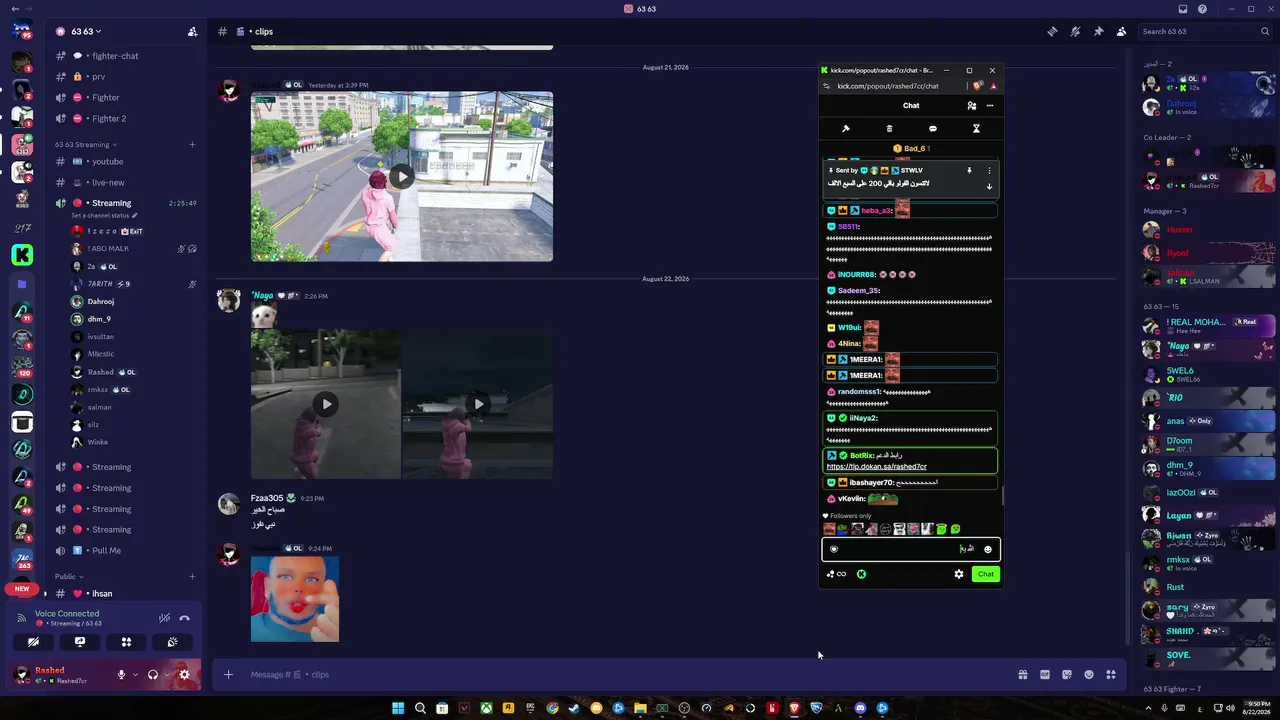This screenshot has width=1280, height=720.
Task: Collapse the Public category
Action: click(68, 577)
